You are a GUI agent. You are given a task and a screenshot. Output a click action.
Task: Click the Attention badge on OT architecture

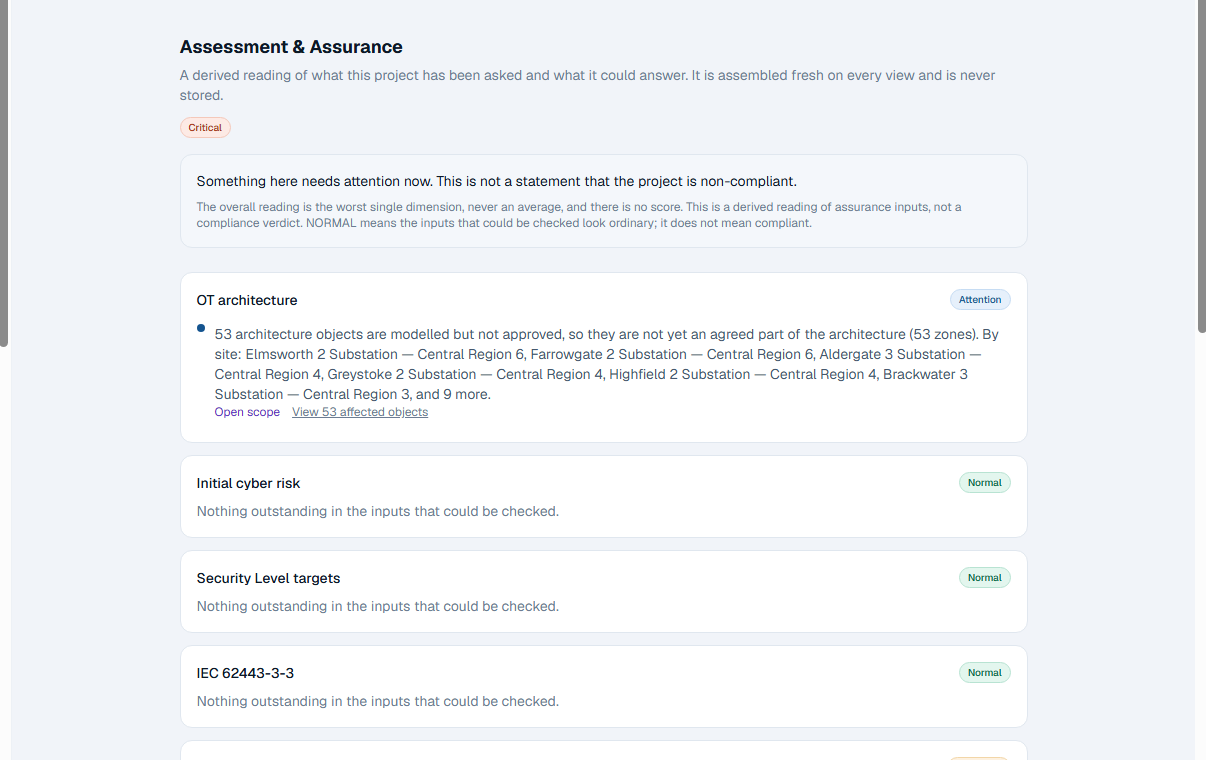(x=980, y=300)
